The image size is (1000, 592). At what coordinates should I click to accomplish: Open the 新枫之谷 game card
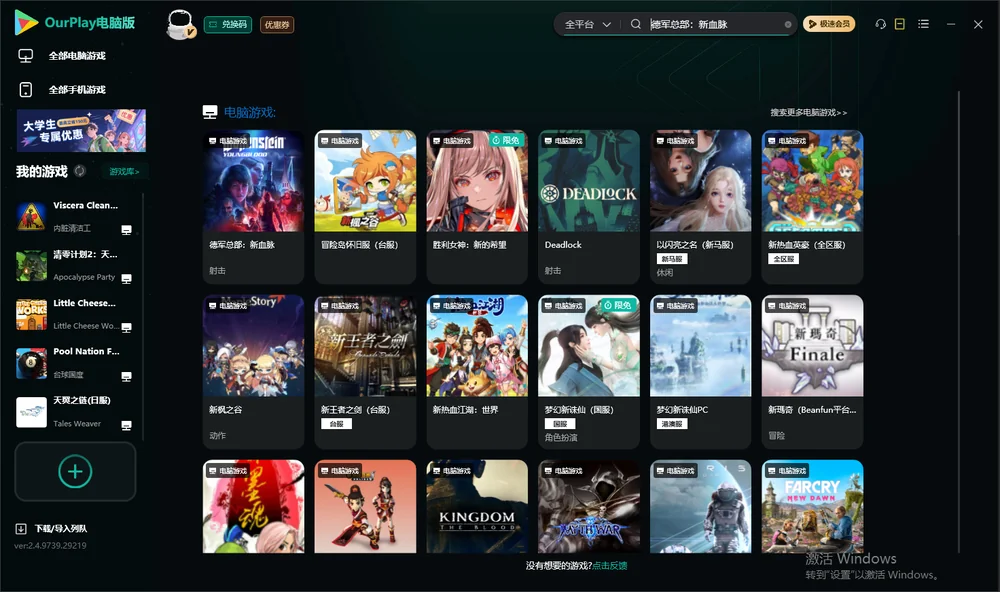253,371
